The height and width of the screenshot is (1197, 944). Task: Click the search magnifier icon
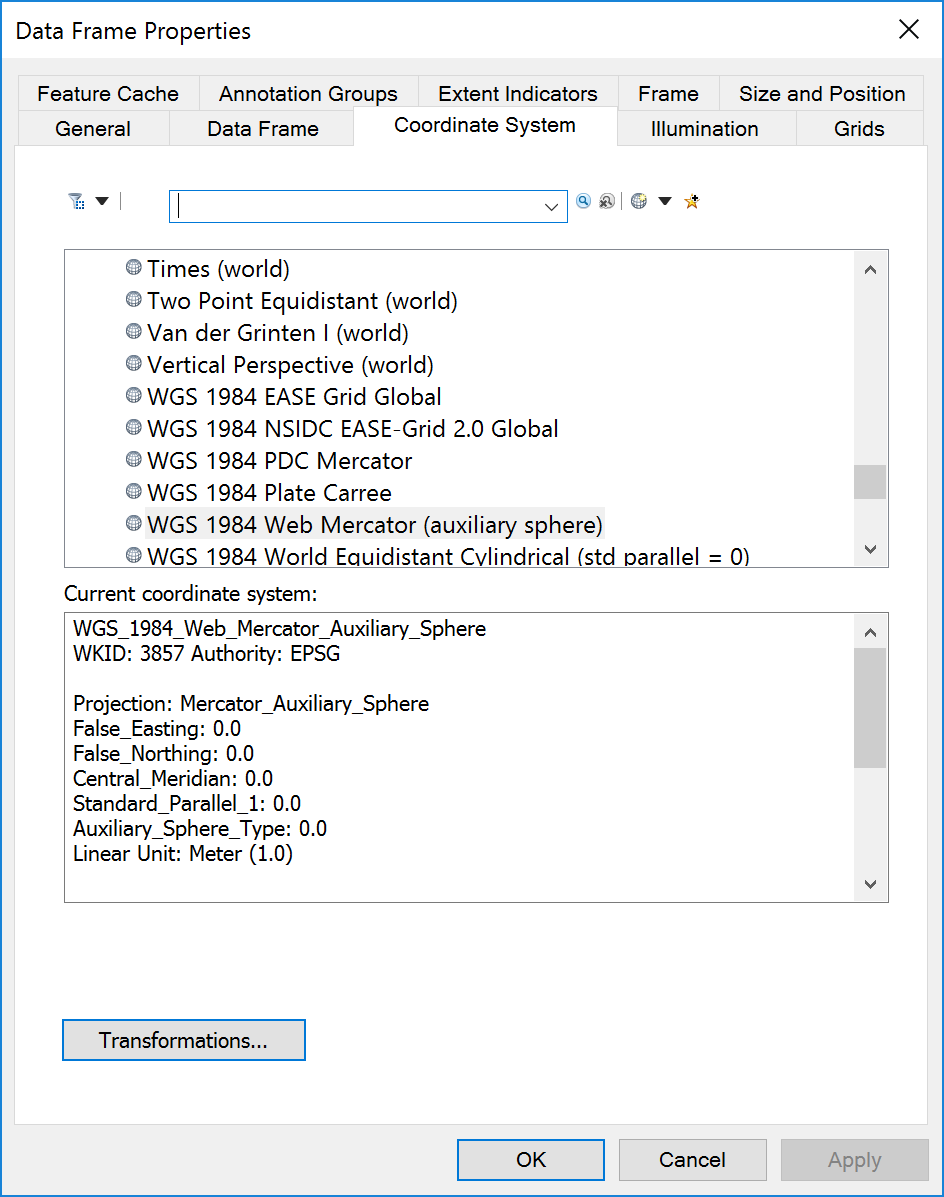583,201
